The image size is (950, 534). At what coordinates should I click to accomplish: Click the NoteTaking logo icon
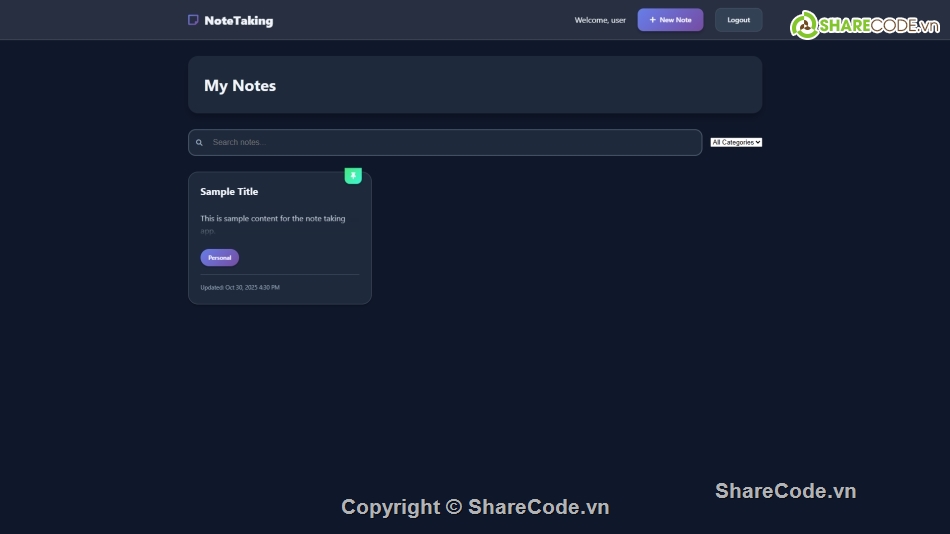click(193, 20)
